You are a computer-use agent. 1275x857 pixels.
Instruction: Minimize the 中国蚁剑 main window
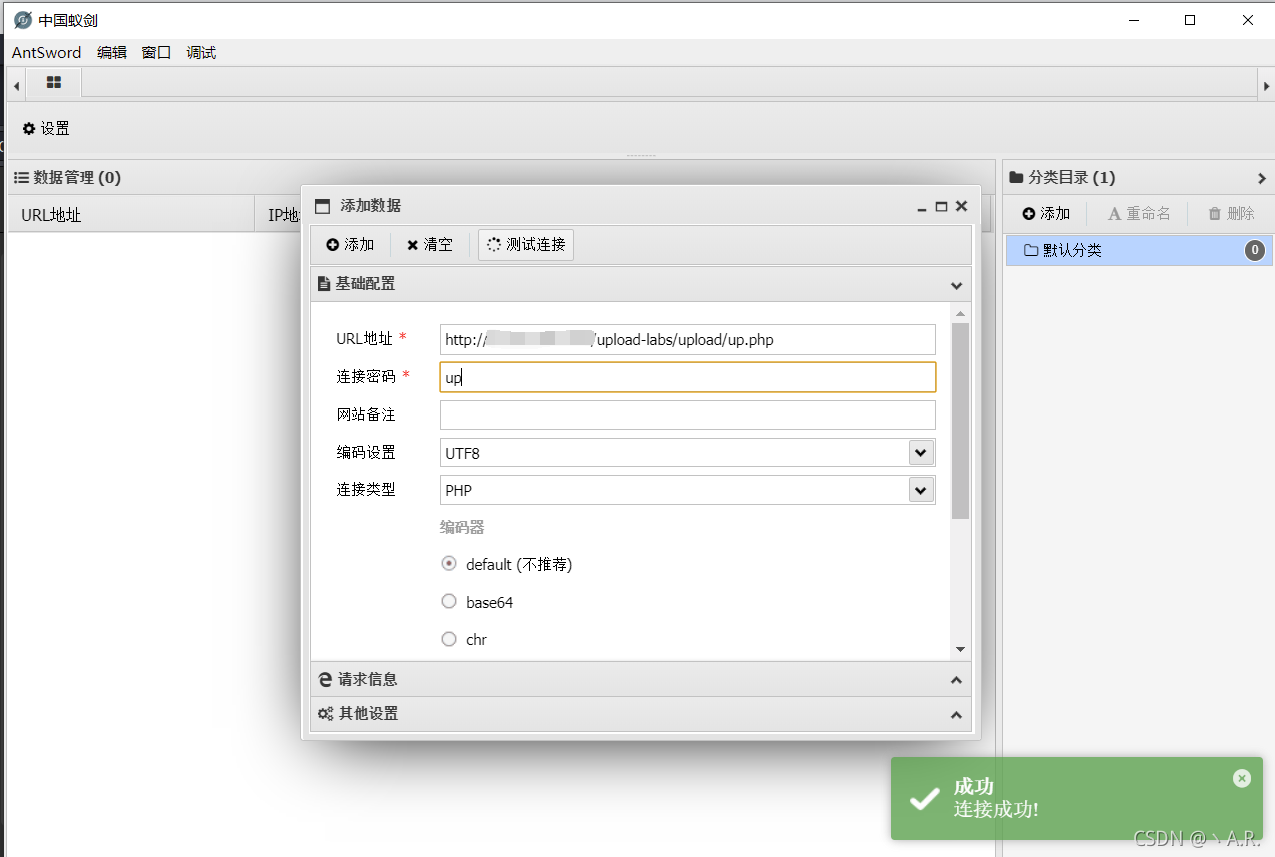click(1133, 20)
